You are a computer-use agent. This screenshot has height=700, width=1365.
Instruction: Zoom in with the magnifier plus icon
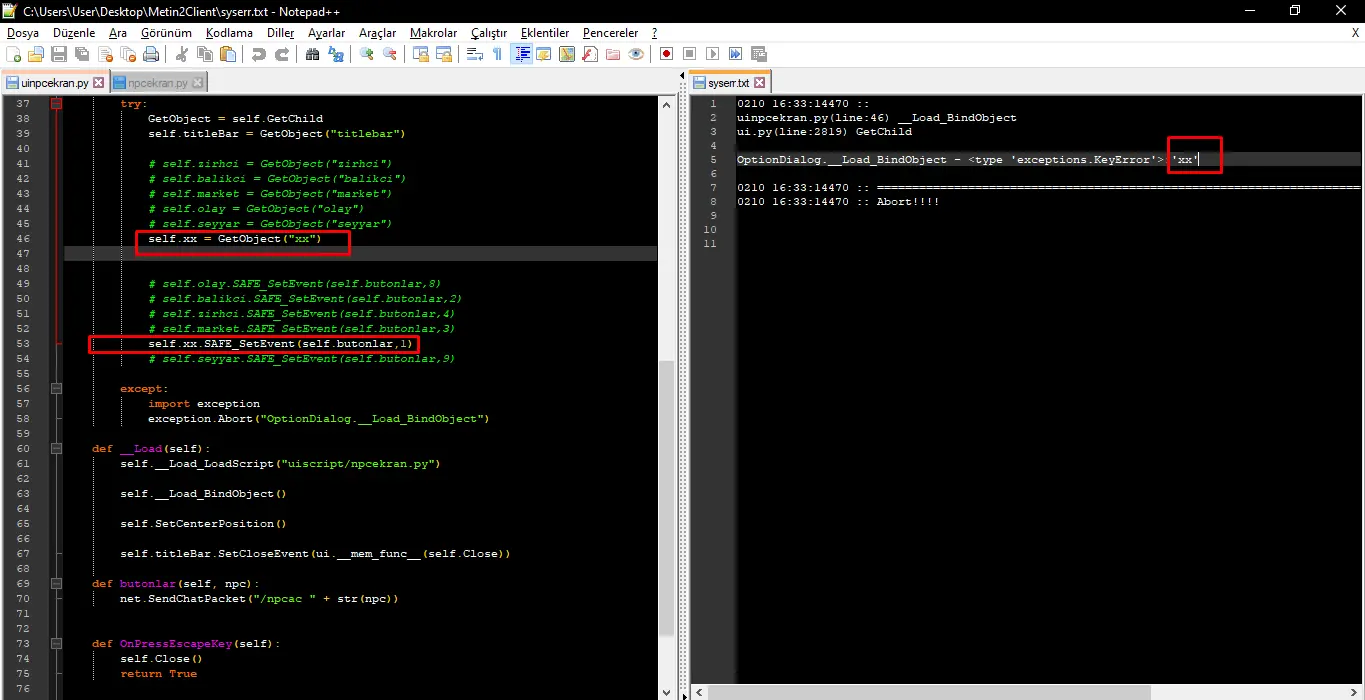366,54
